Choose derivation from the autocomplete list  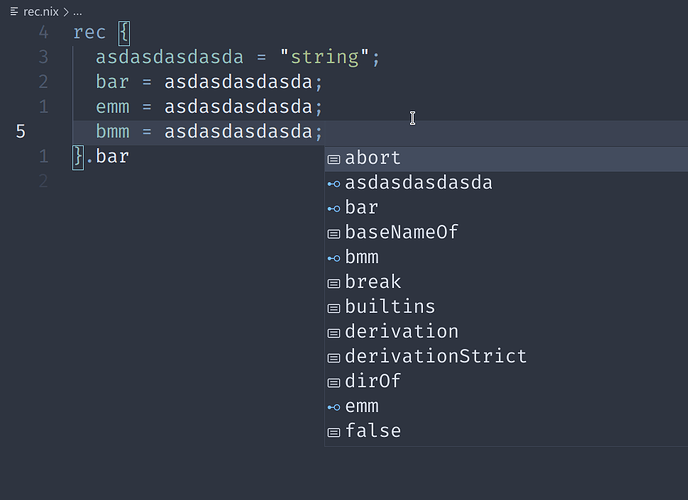pyautogui.click(x=506, y=332)
